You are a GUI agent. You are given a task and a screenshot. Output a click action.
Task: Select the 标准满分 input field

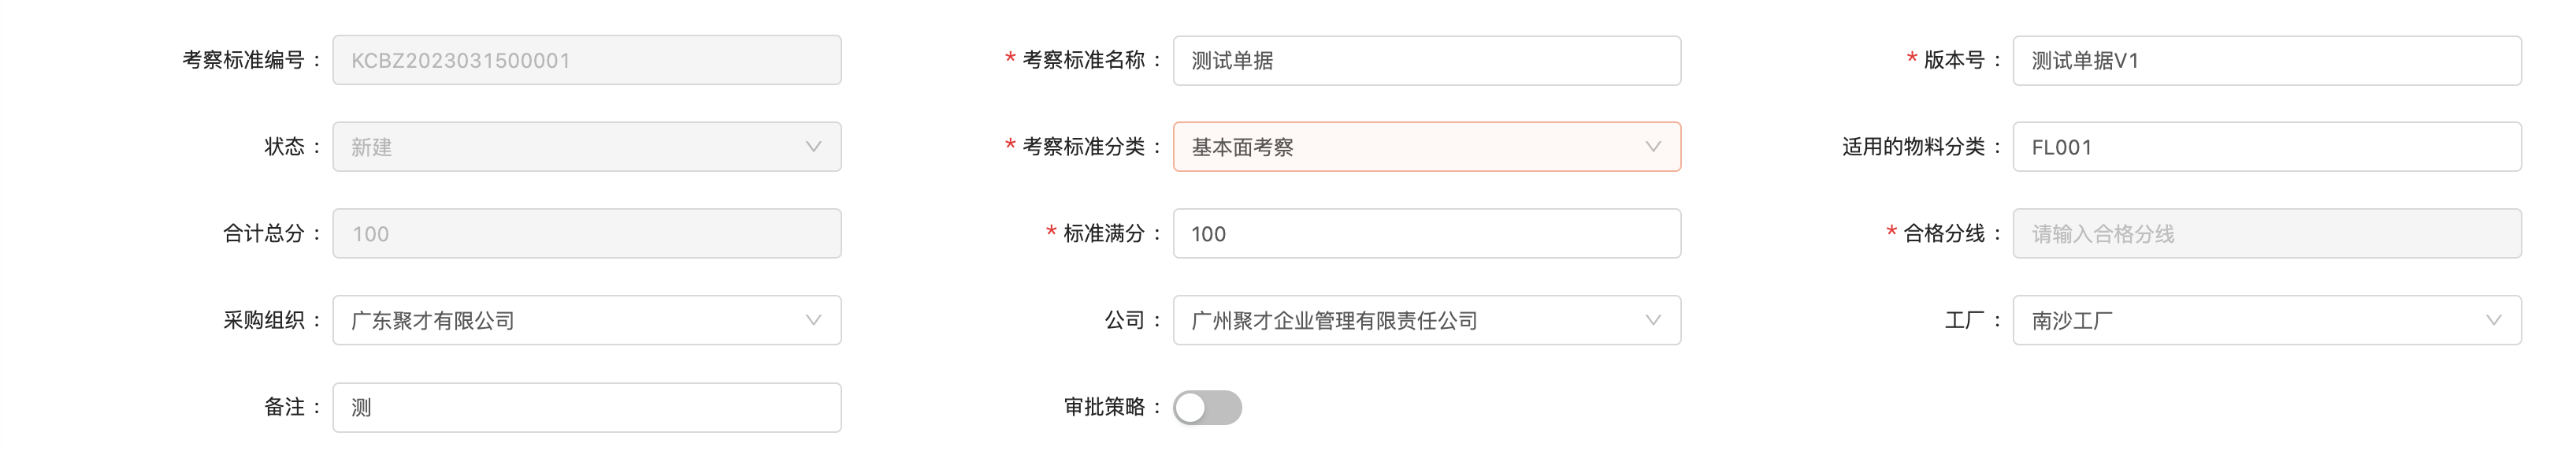coord(1426,234)
